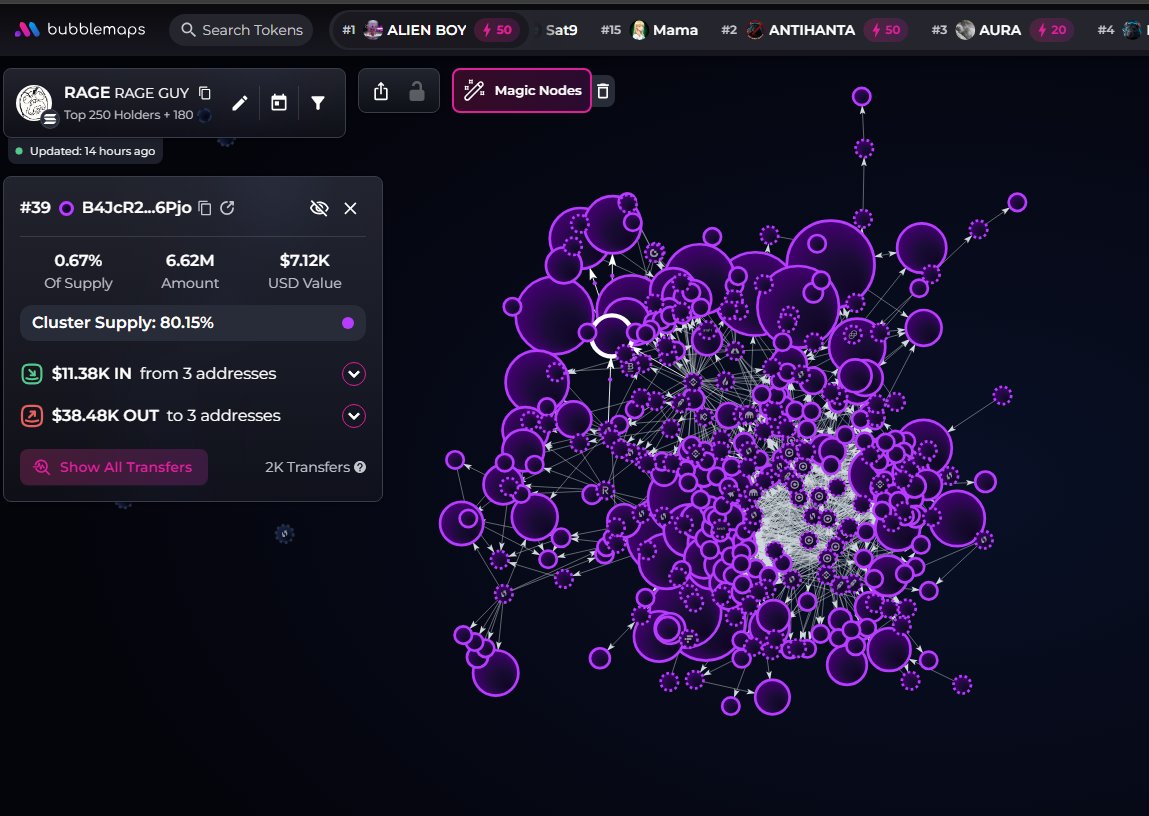The image size is (1149, 816).
Task: Click the share/export icon
Action: 380,91
